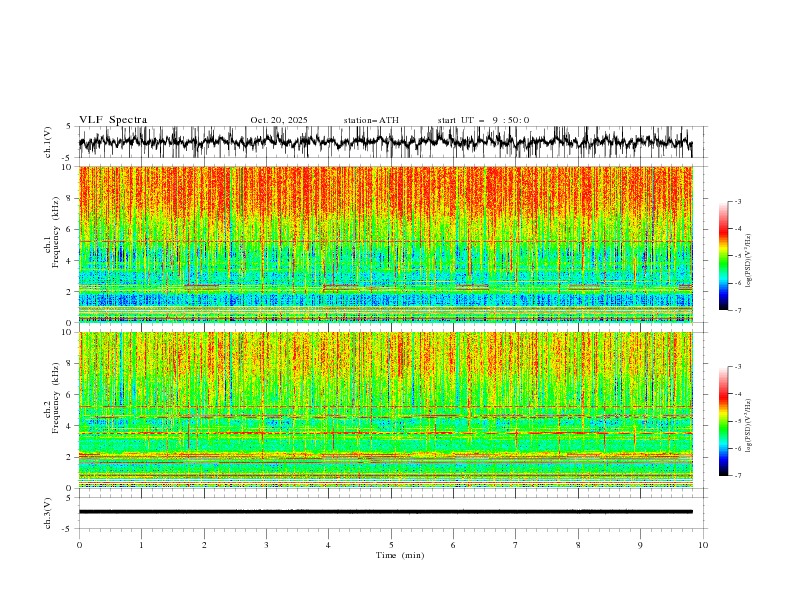
Task: Click the "2" tick on the time axis
Action: tap(204, 545)
